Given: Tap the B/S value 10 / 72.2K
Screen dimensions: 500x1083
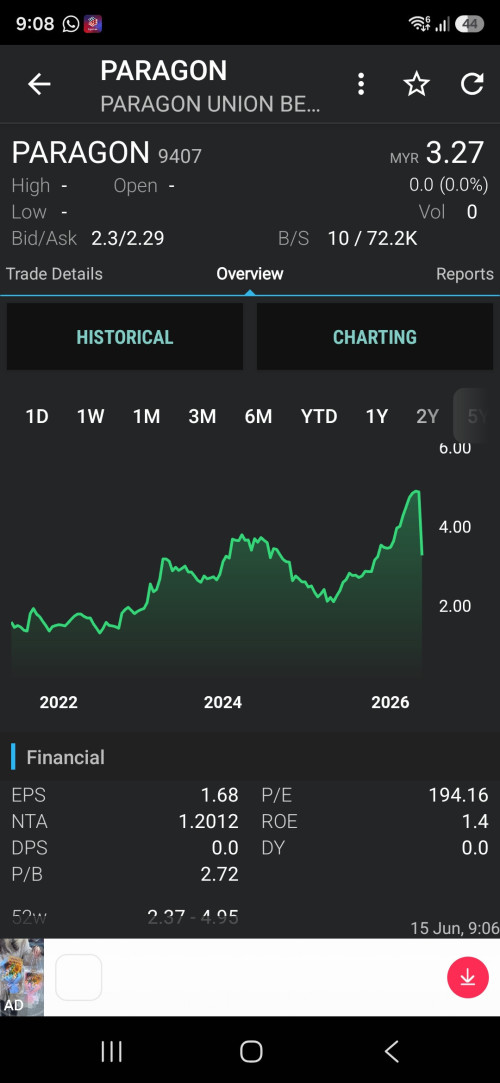Looking at the screenshot, I should (372, 239).
